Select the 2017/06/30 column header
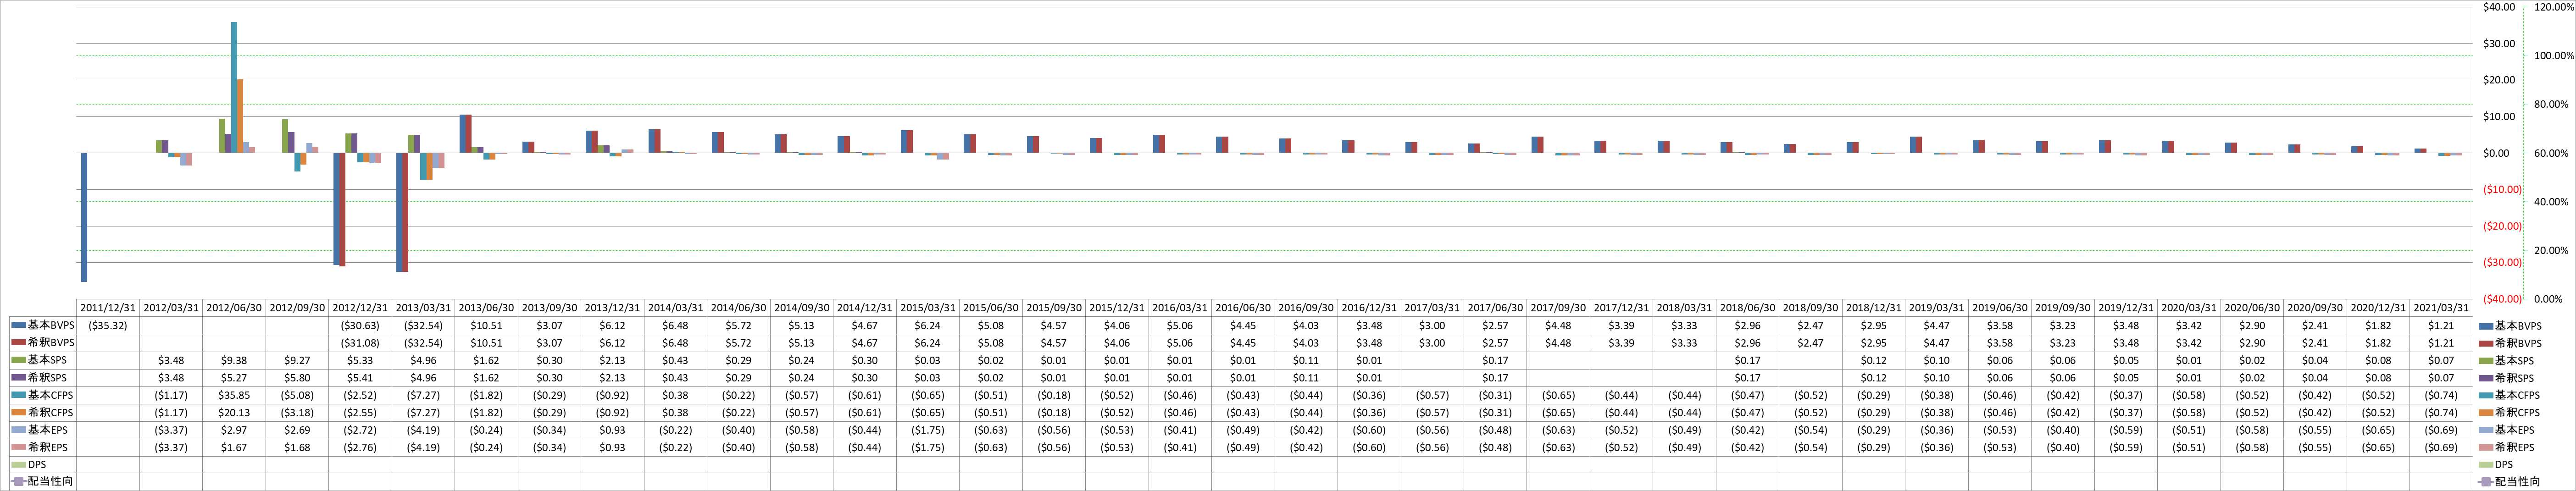2576x491 pixels. pyautogui.click(x=1495, y=308)
